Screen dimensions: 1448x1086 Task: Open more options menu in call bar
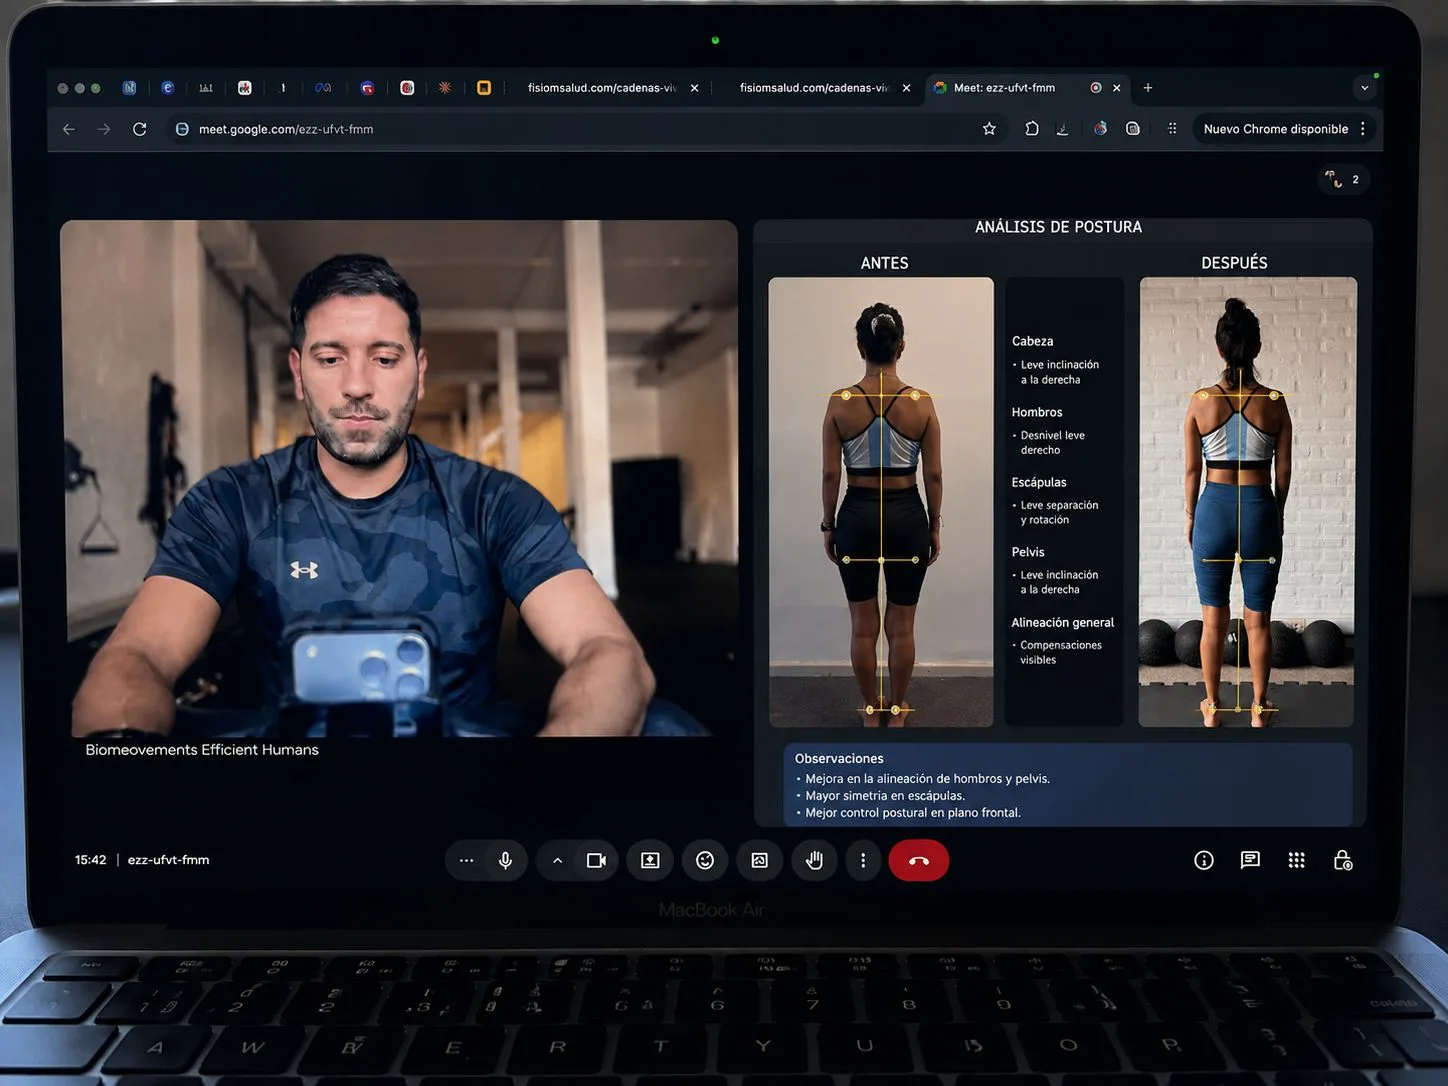[863, 860]
